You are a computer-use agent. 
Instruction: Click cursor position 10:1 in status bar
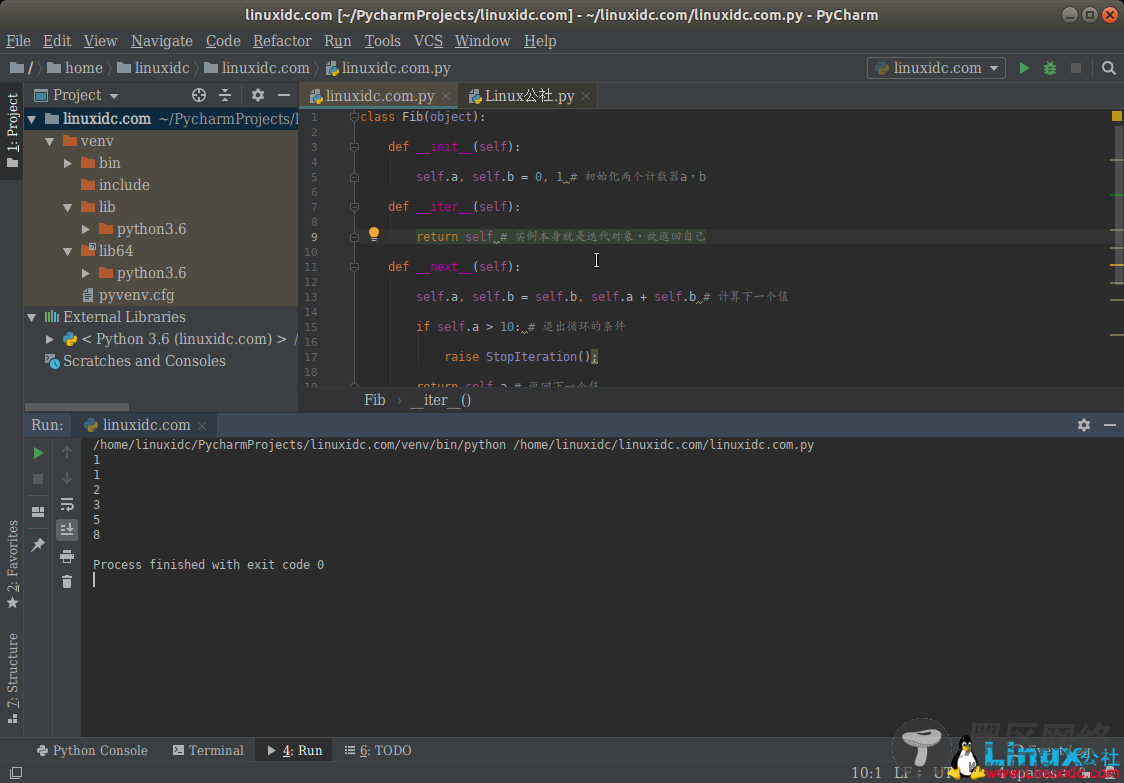point(867,773)
